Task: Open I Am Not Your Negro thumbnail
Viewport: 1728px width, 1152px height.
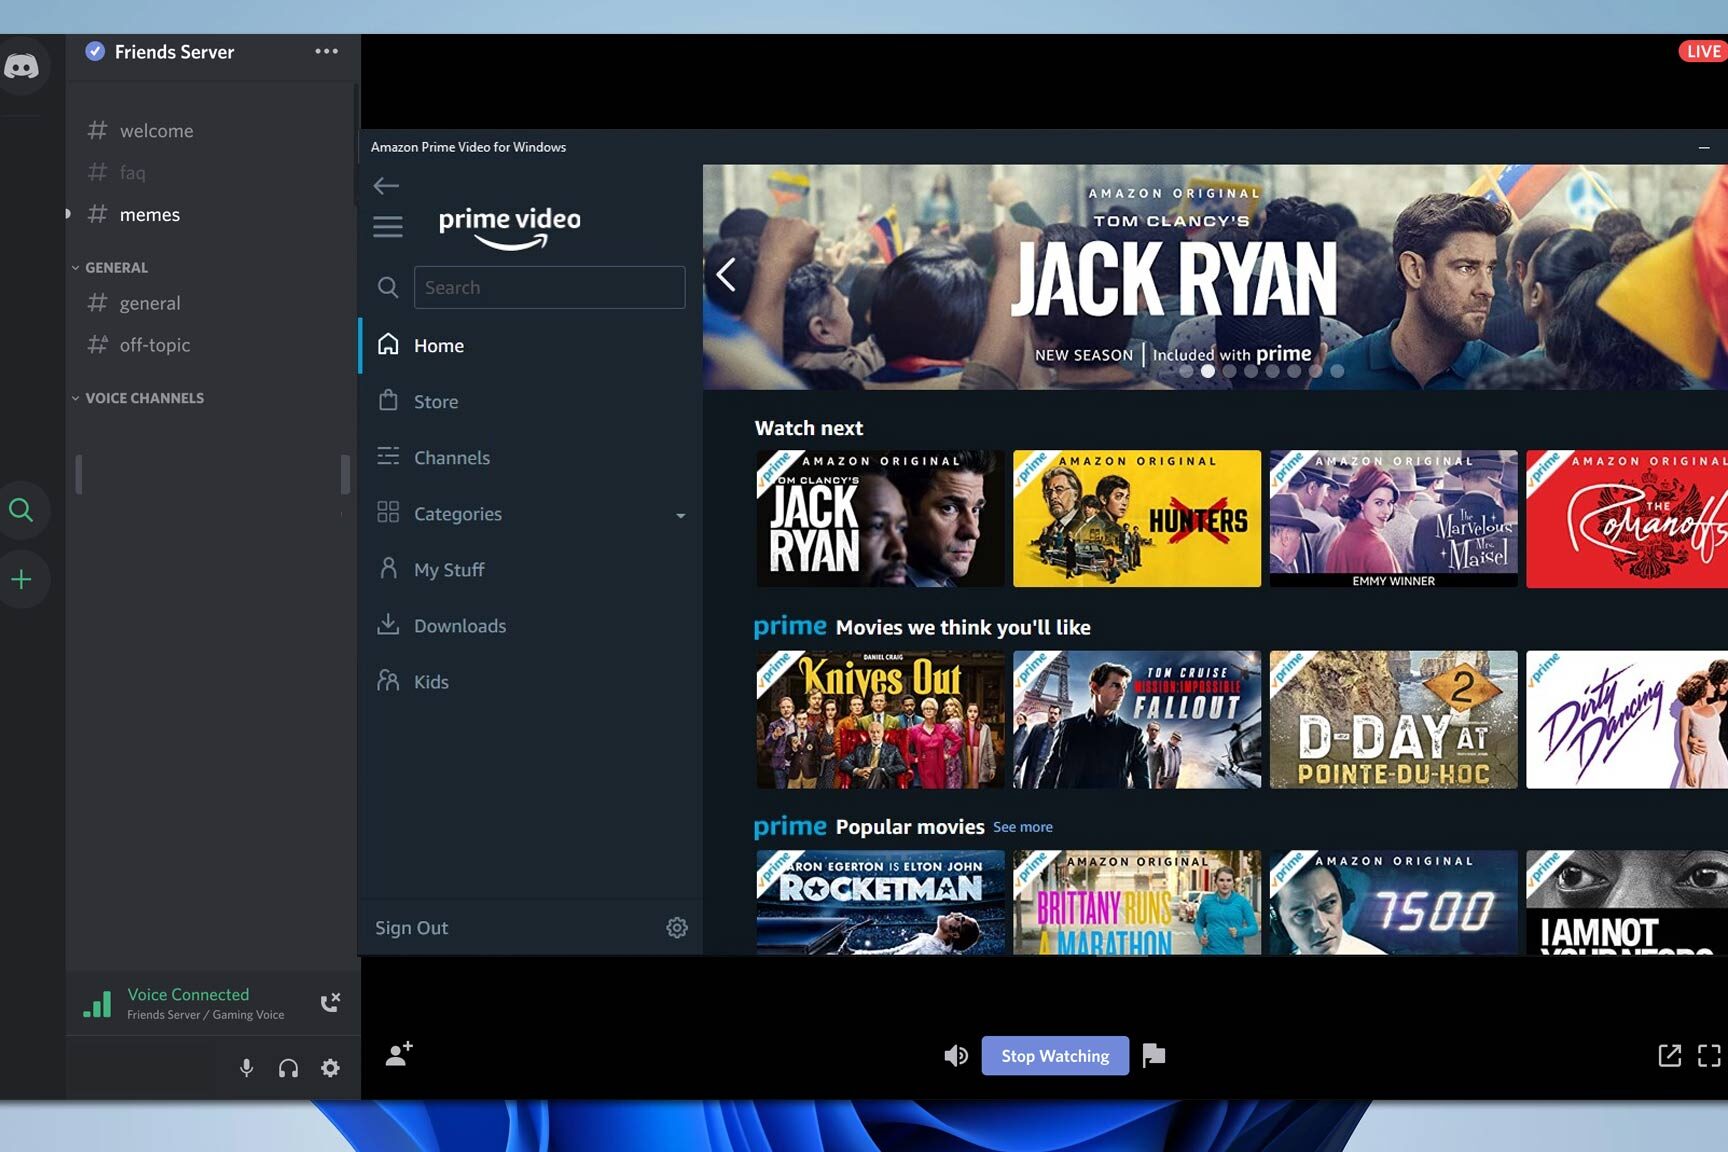Action: [1627, 902]
